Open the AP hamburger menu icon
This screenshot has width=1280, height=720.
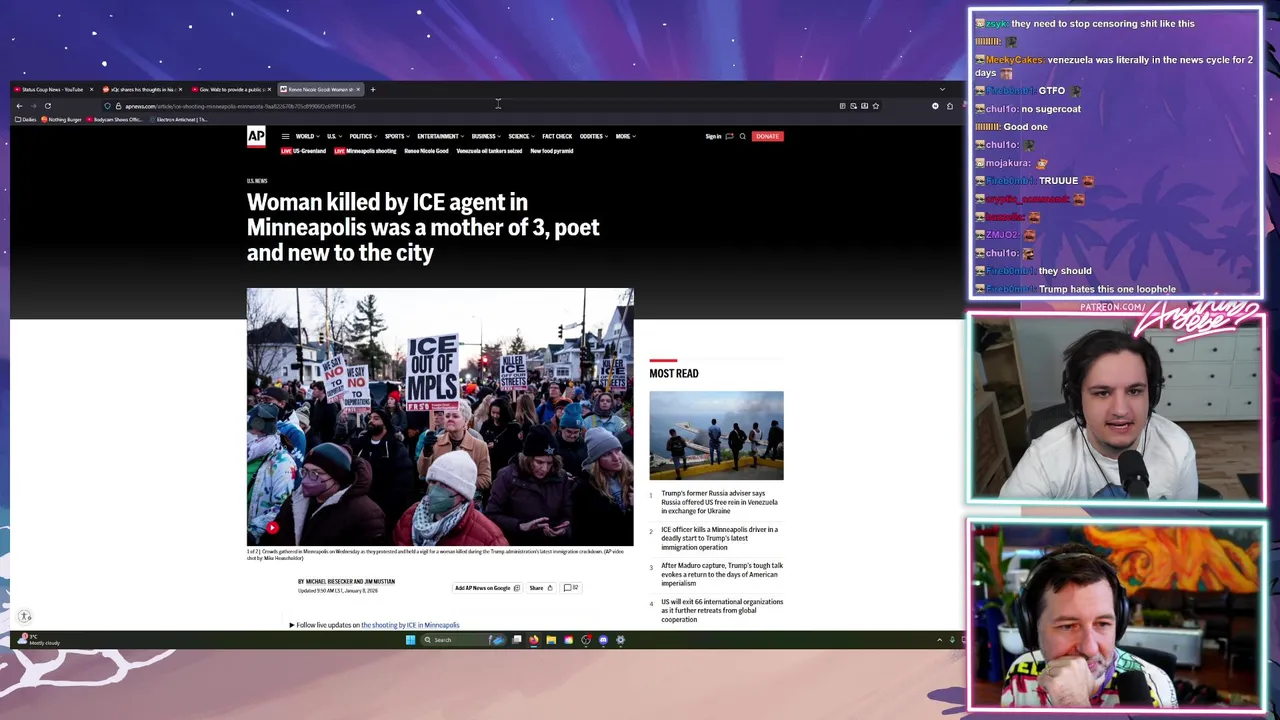(285, 136)
